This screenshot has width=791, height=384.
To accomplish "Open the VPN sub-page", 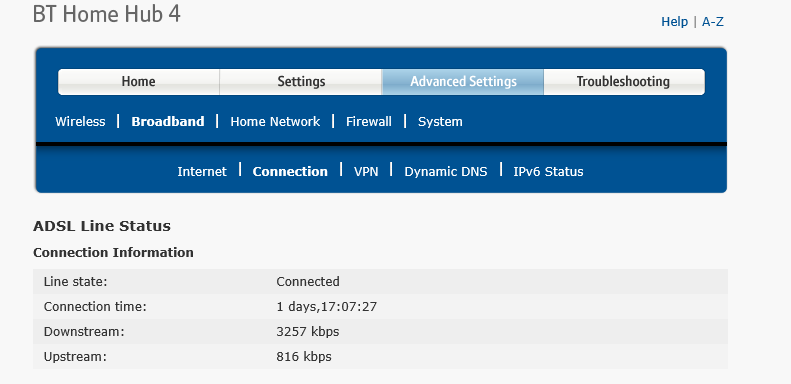I will point(366,172).
